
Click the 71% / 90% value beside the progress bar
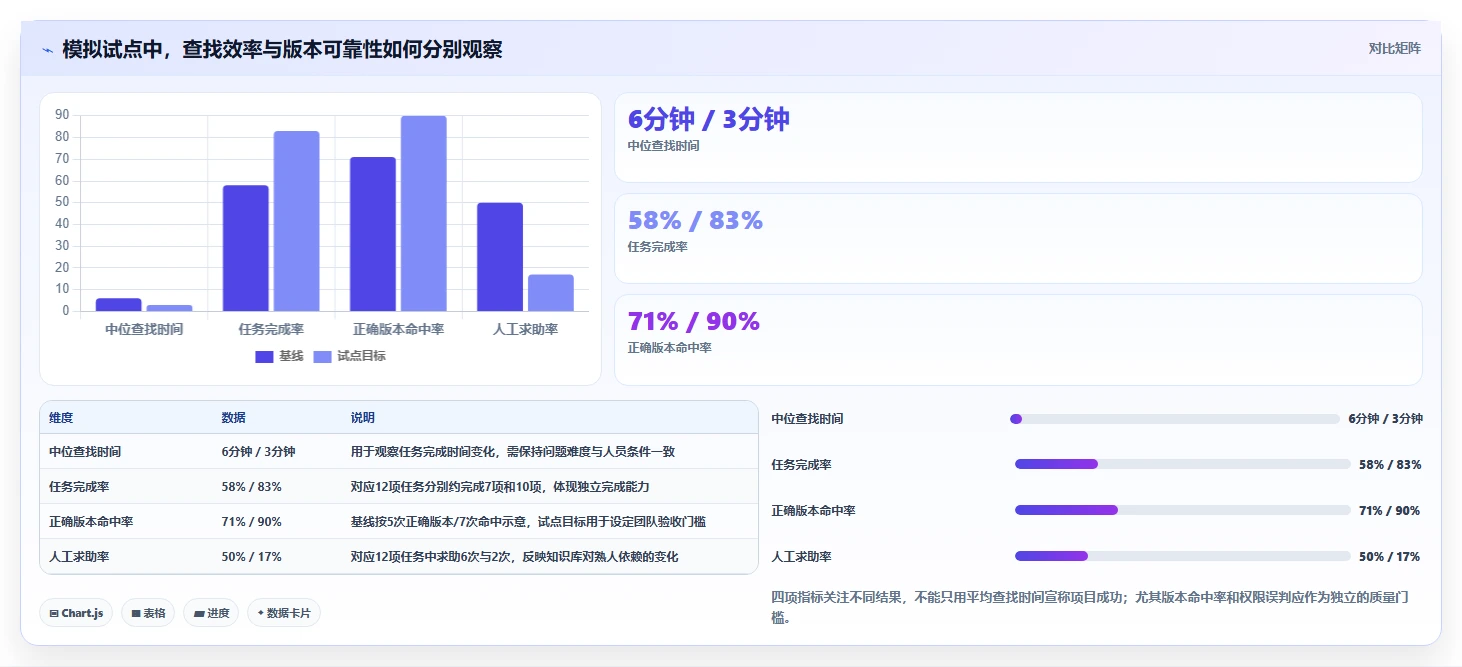click(1389, 511)
